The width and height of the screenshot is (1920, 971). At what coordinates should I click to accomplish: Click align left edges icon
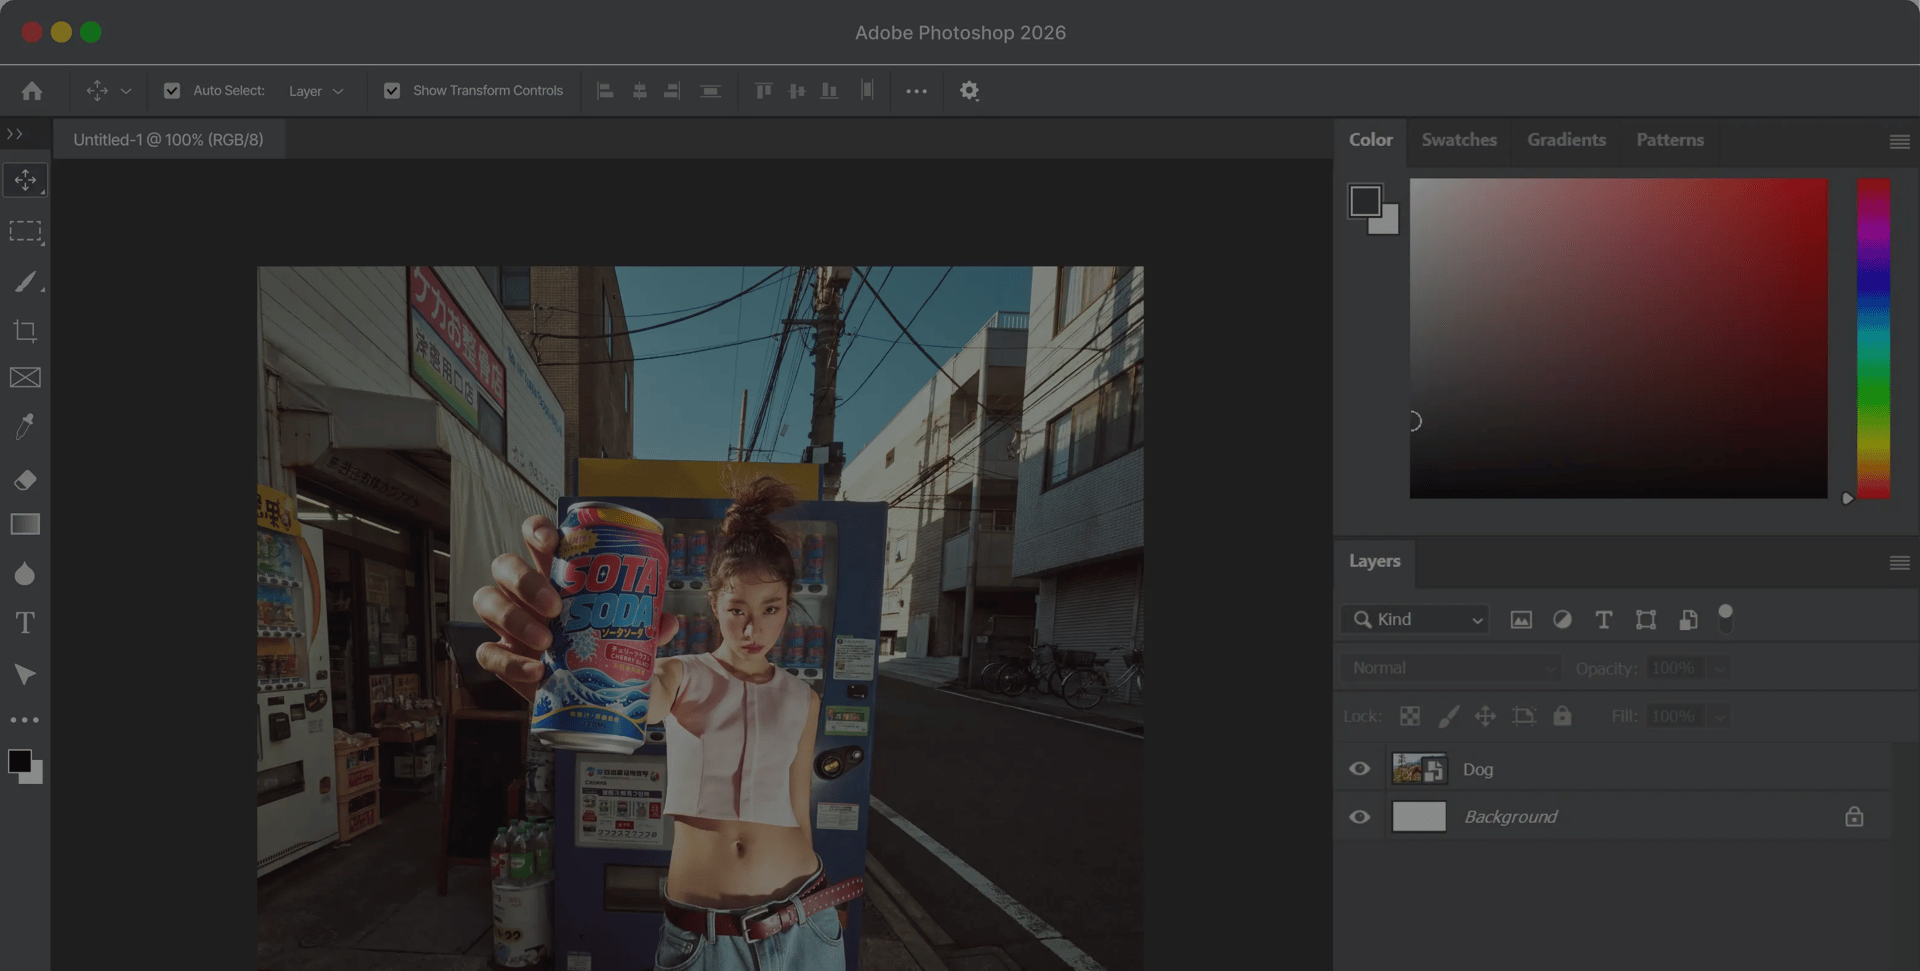tap(605, 91)
